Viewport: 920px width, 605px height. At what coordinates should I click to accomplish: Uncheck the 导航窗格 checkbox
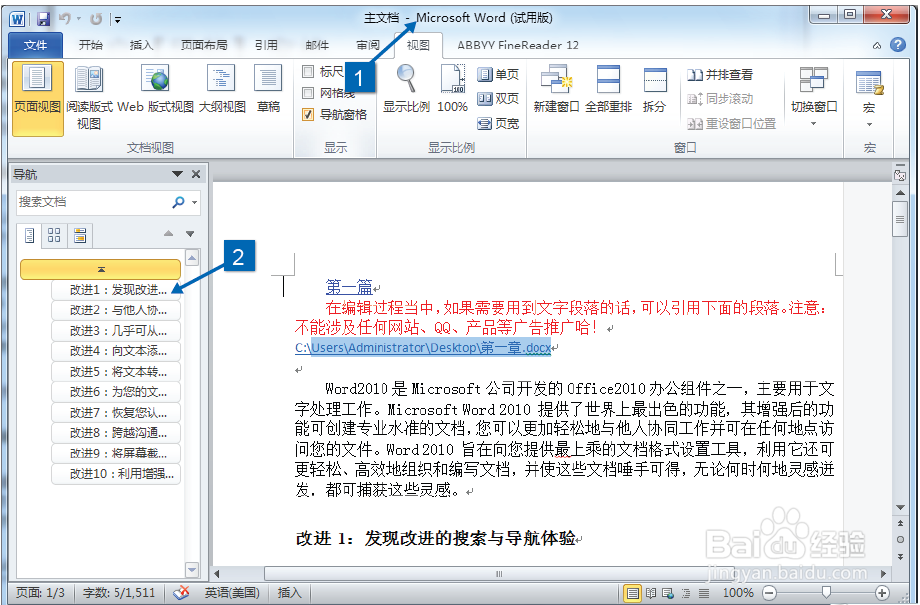307,114
